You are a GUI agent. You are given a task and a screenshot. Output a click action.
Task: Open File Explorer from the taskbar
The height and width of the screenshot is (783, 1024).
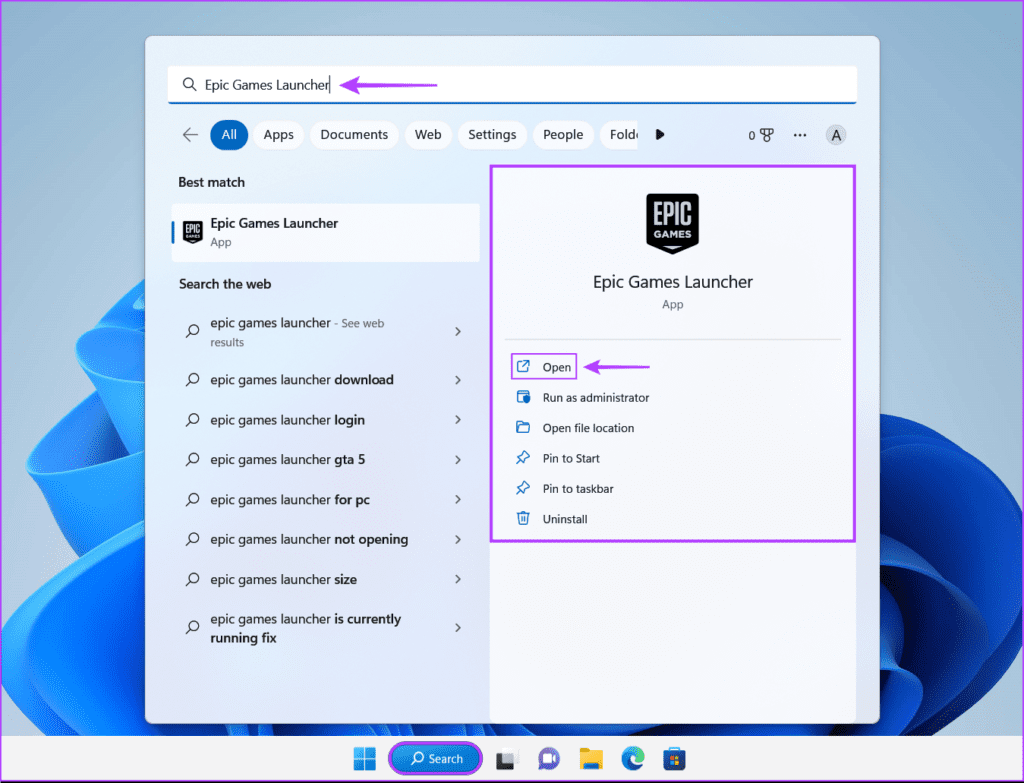tap(590, 759)
